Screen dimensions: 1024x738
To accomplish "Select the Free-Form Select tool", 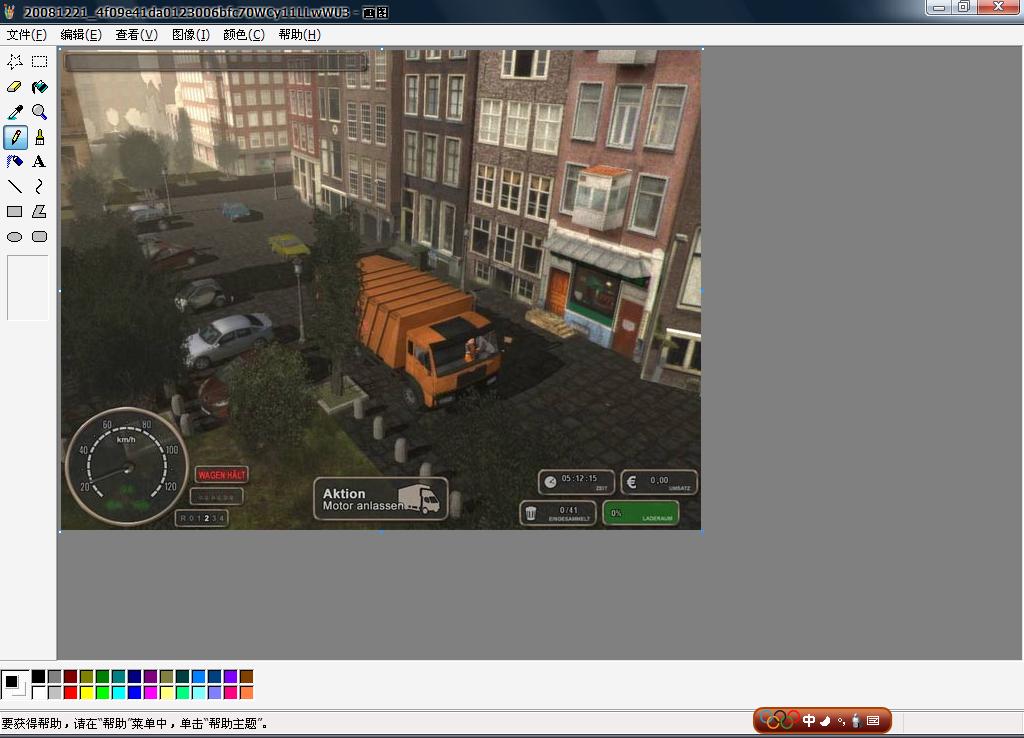I will 15,61.
